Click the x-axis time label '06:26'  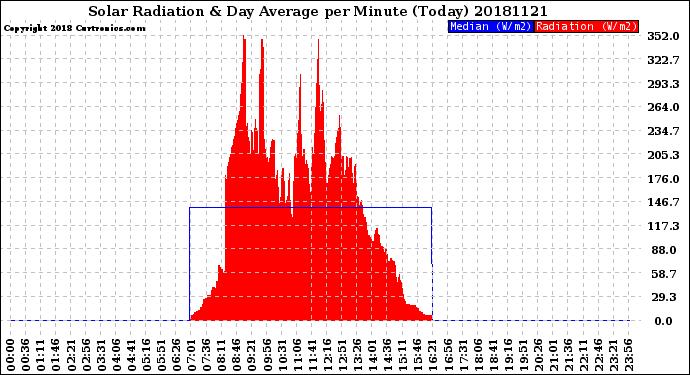pos(176,355)
